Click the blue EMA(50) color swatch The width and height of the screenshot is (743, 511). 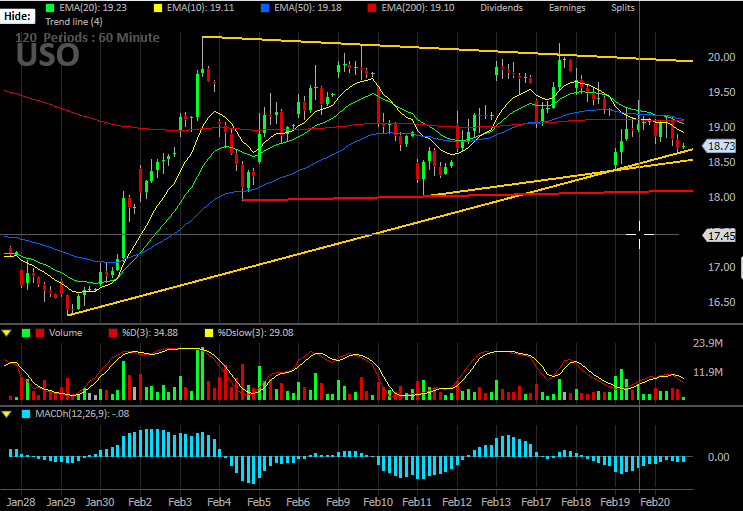(265, 8)
